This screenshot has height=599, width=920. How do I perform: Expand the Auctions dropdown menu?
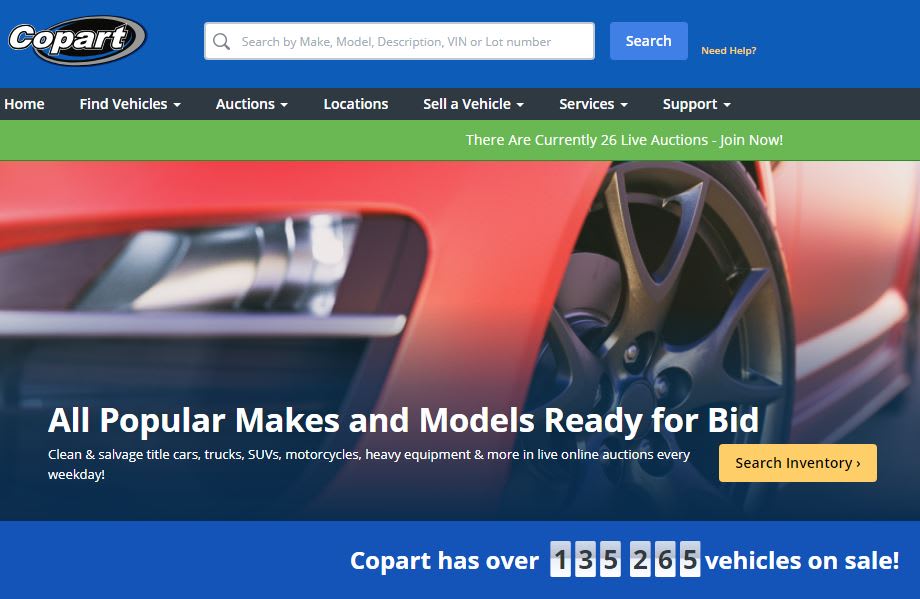tap(252, 104)
